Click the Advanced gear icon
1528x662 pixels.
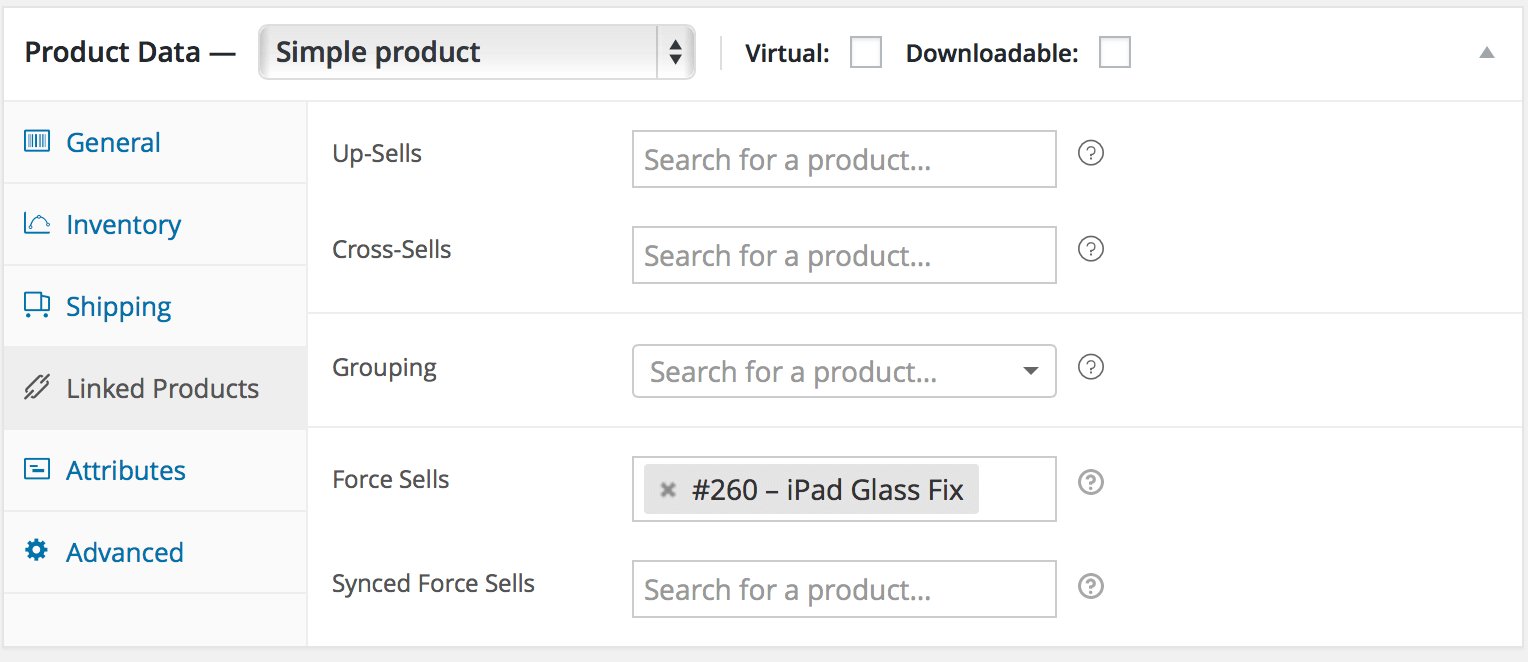coord(36,551)
